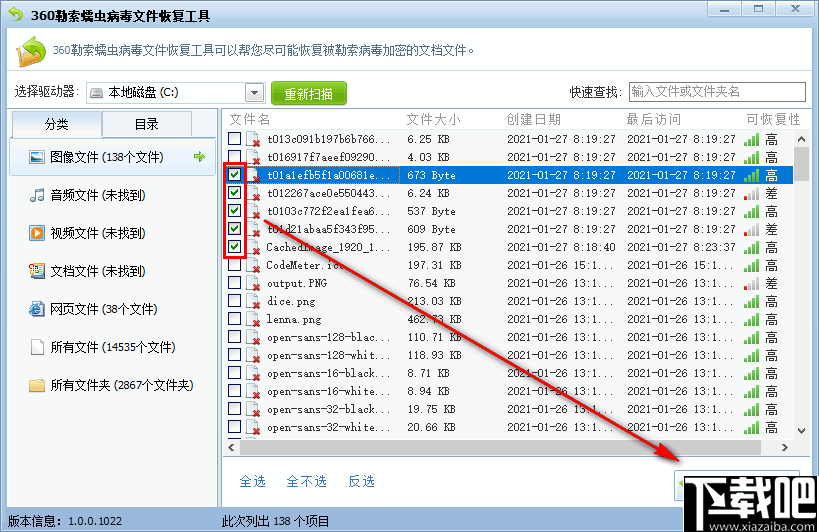Sort by 文件大小 column header
The width and height of the screenshot is (819, 532).
click(434, 120)
